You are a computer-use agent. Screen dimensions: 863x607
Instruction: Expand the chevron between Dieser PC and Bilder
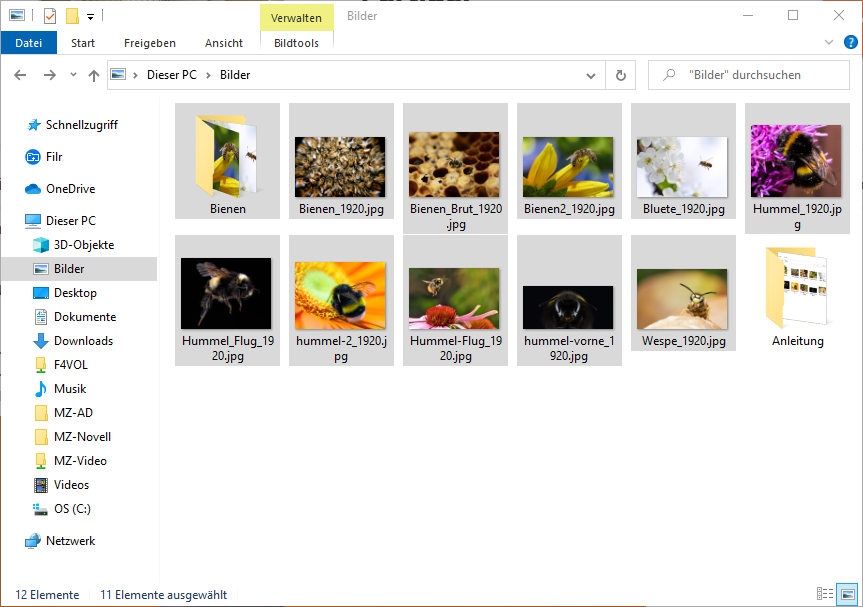click(208, 75)
